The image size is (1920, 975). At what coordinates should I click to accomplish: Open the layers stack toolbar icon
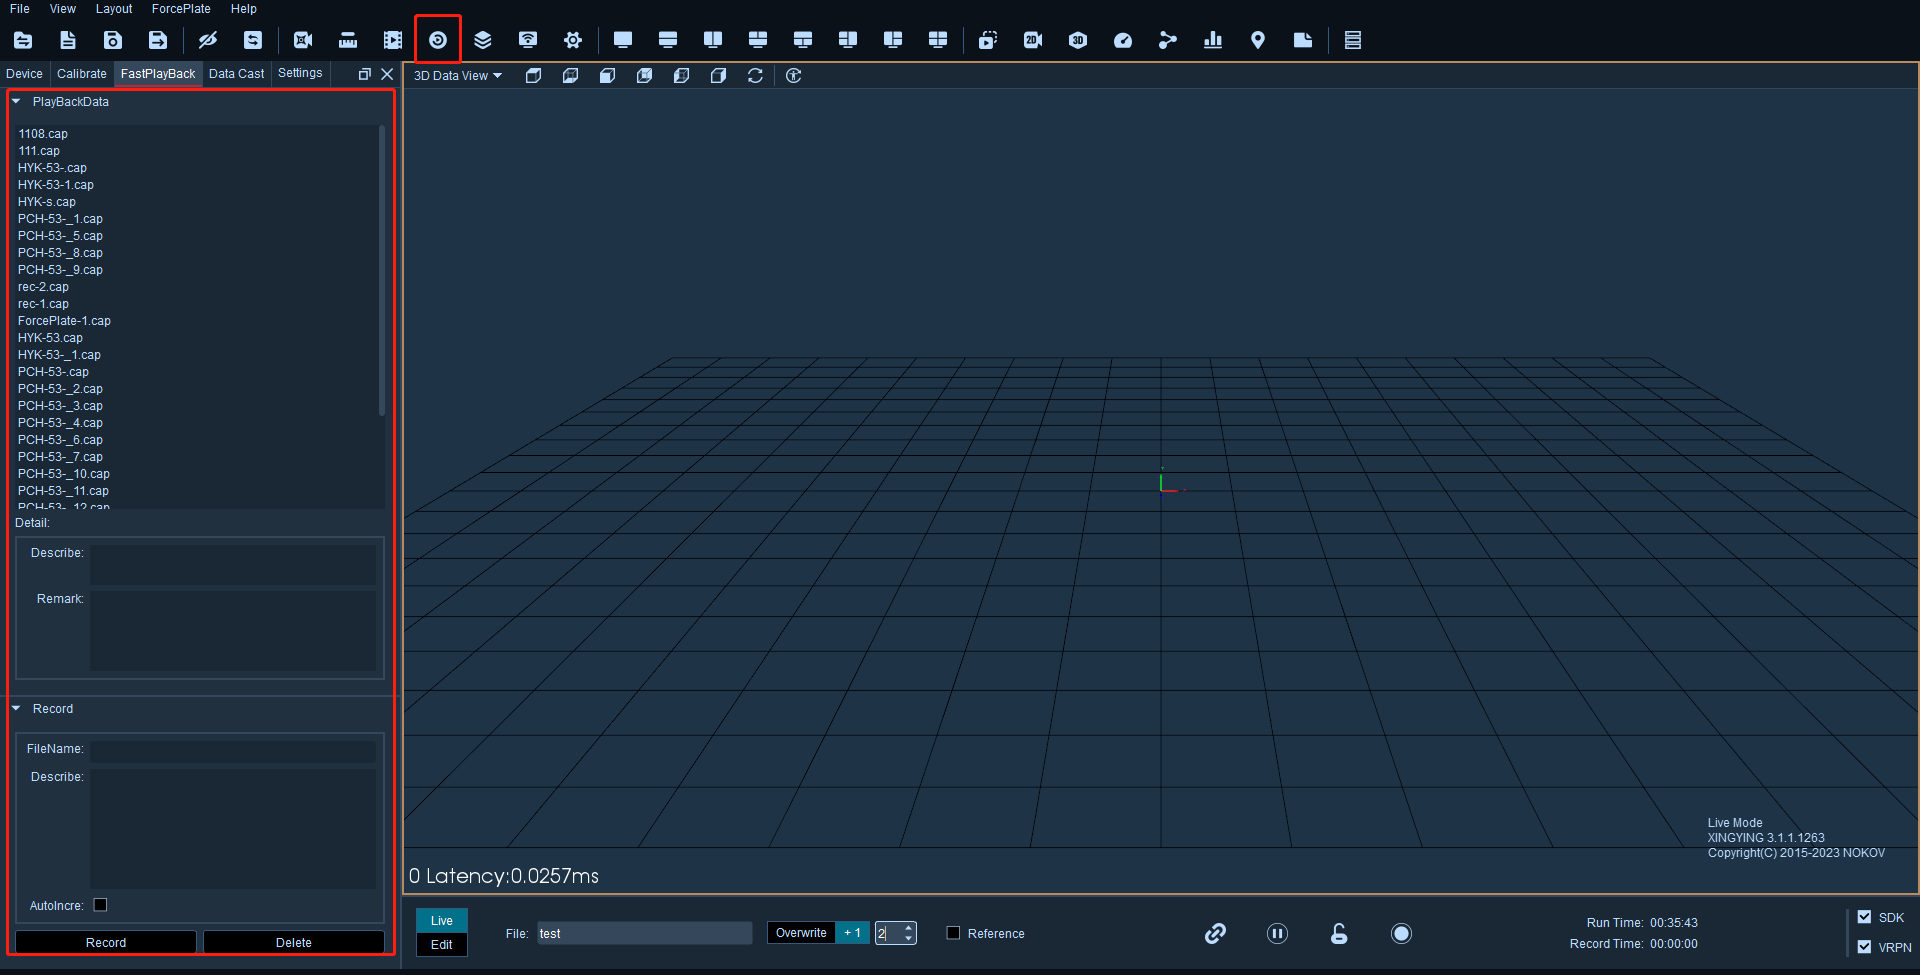coord(483,40)
